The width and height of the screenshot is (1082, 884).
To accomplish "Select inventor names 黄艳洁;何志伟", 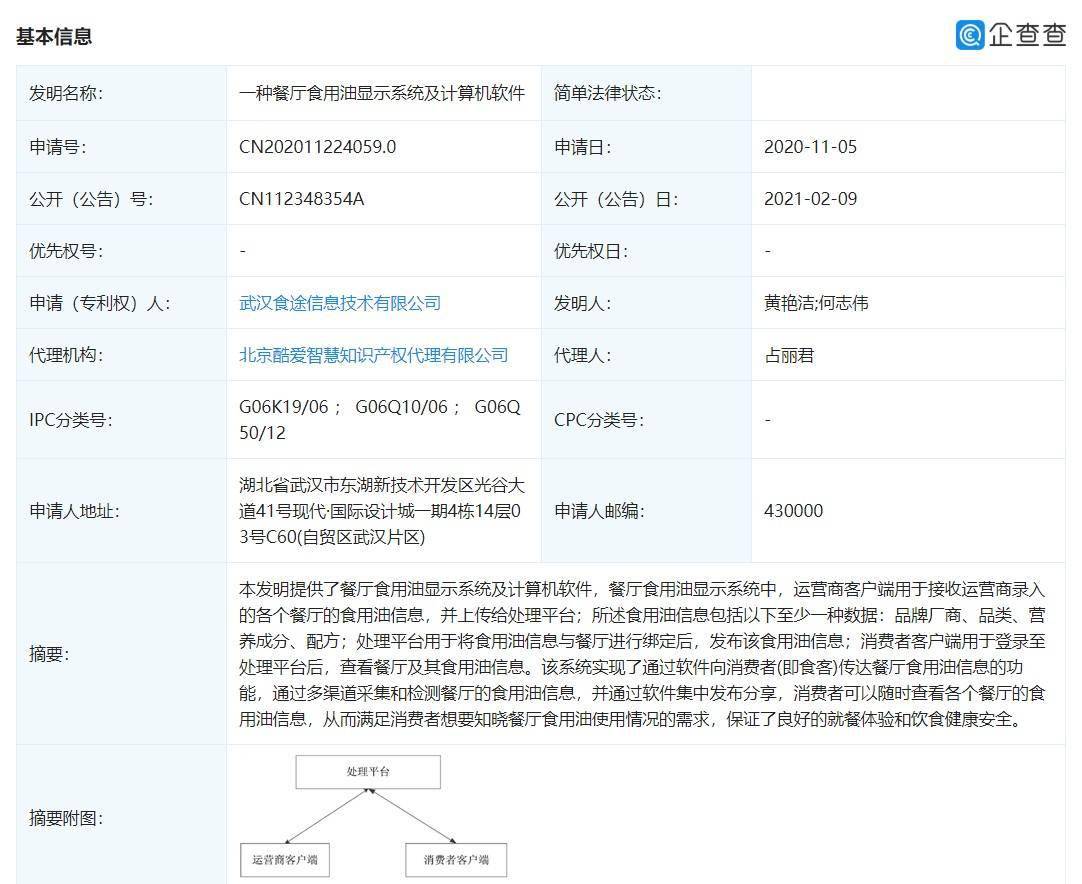I will coord(816,303).
